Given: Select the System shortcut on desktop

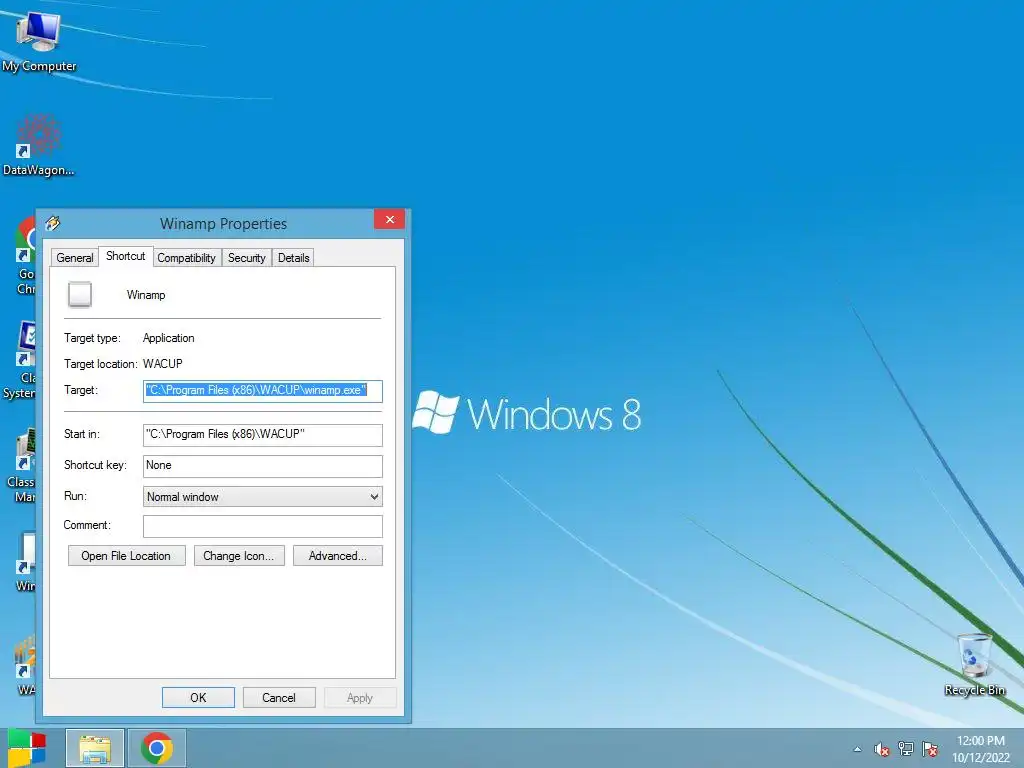Looking at the screenshot, I should point(20,360).
